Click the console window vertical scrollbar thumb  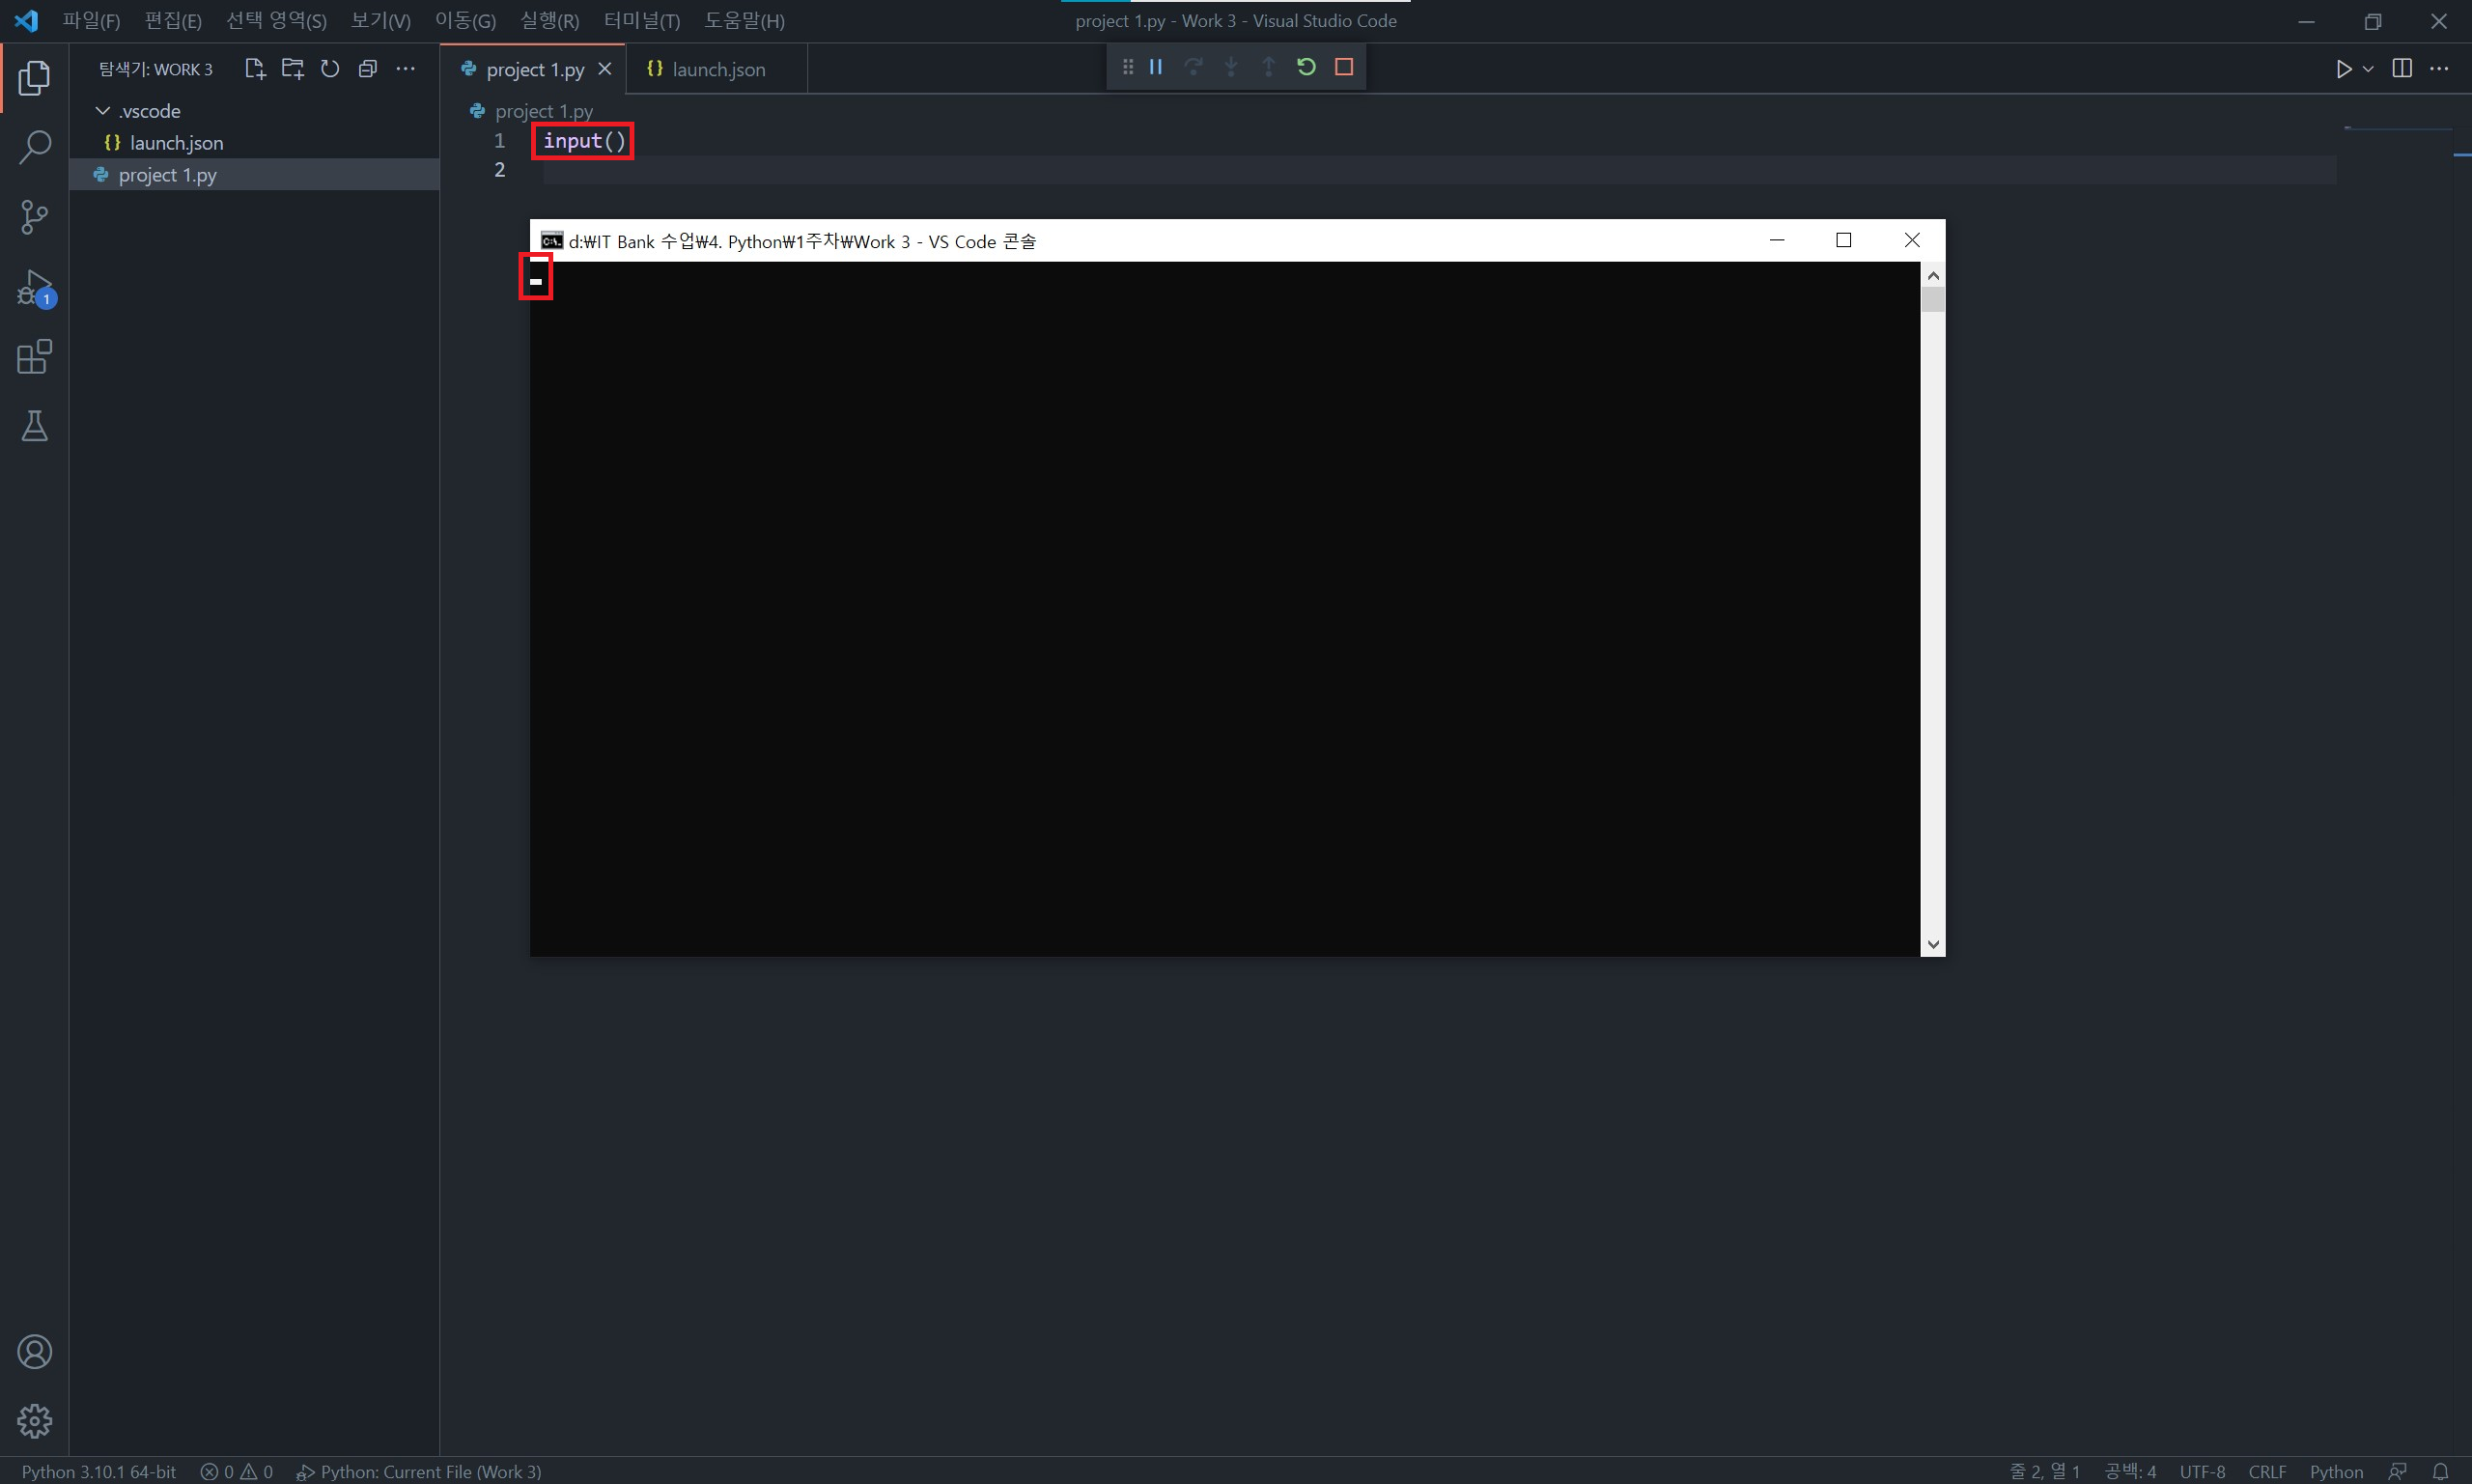click(x=1932, y=299)
